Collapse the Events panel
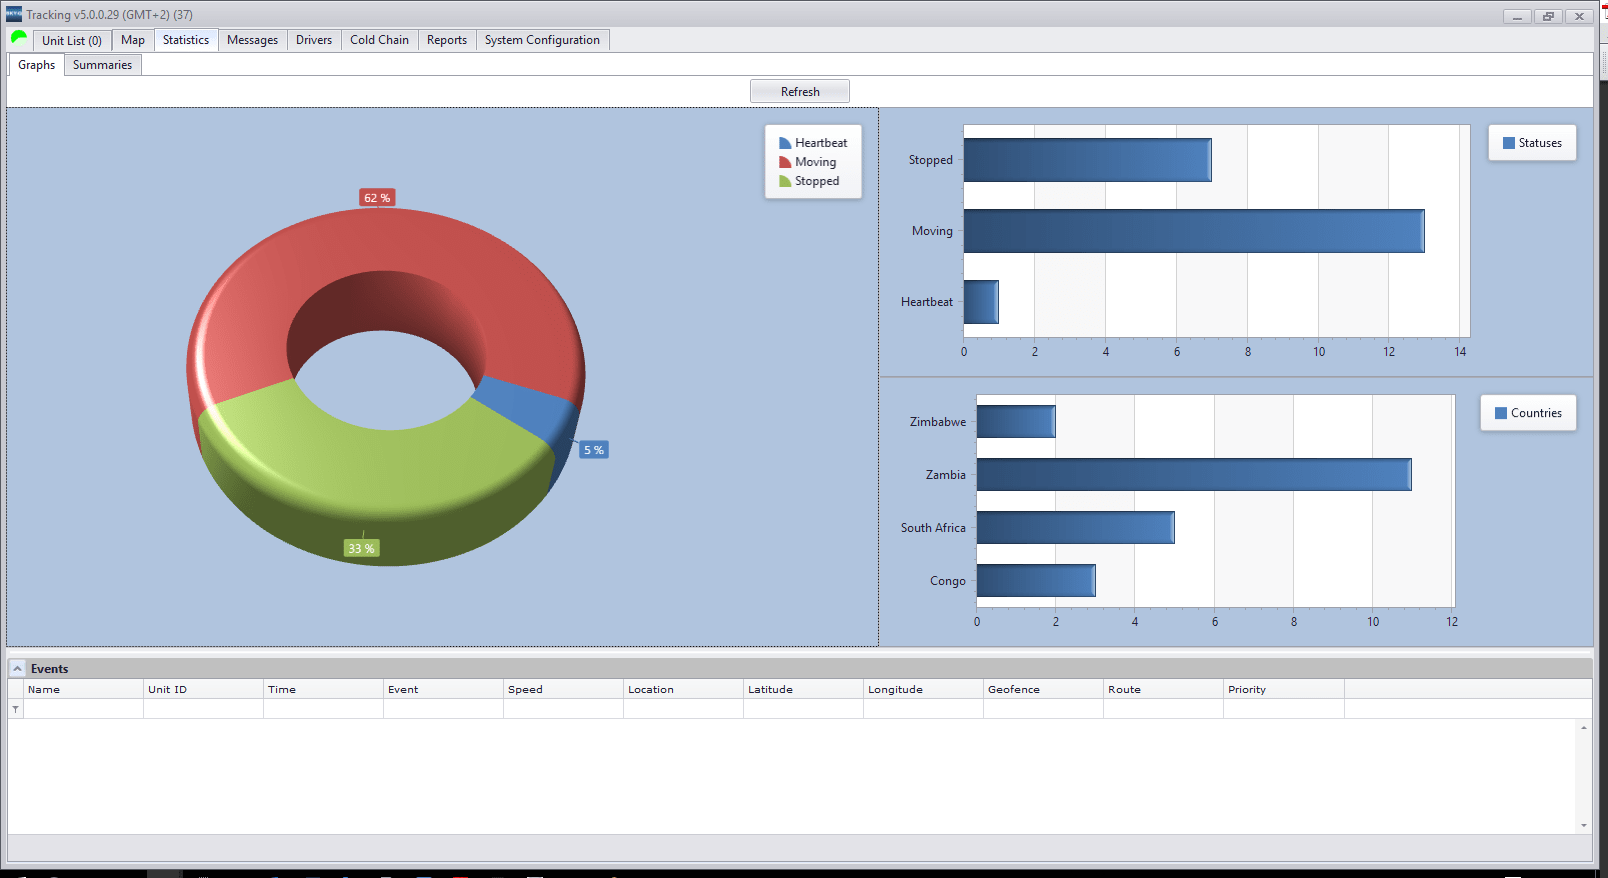 17,668
